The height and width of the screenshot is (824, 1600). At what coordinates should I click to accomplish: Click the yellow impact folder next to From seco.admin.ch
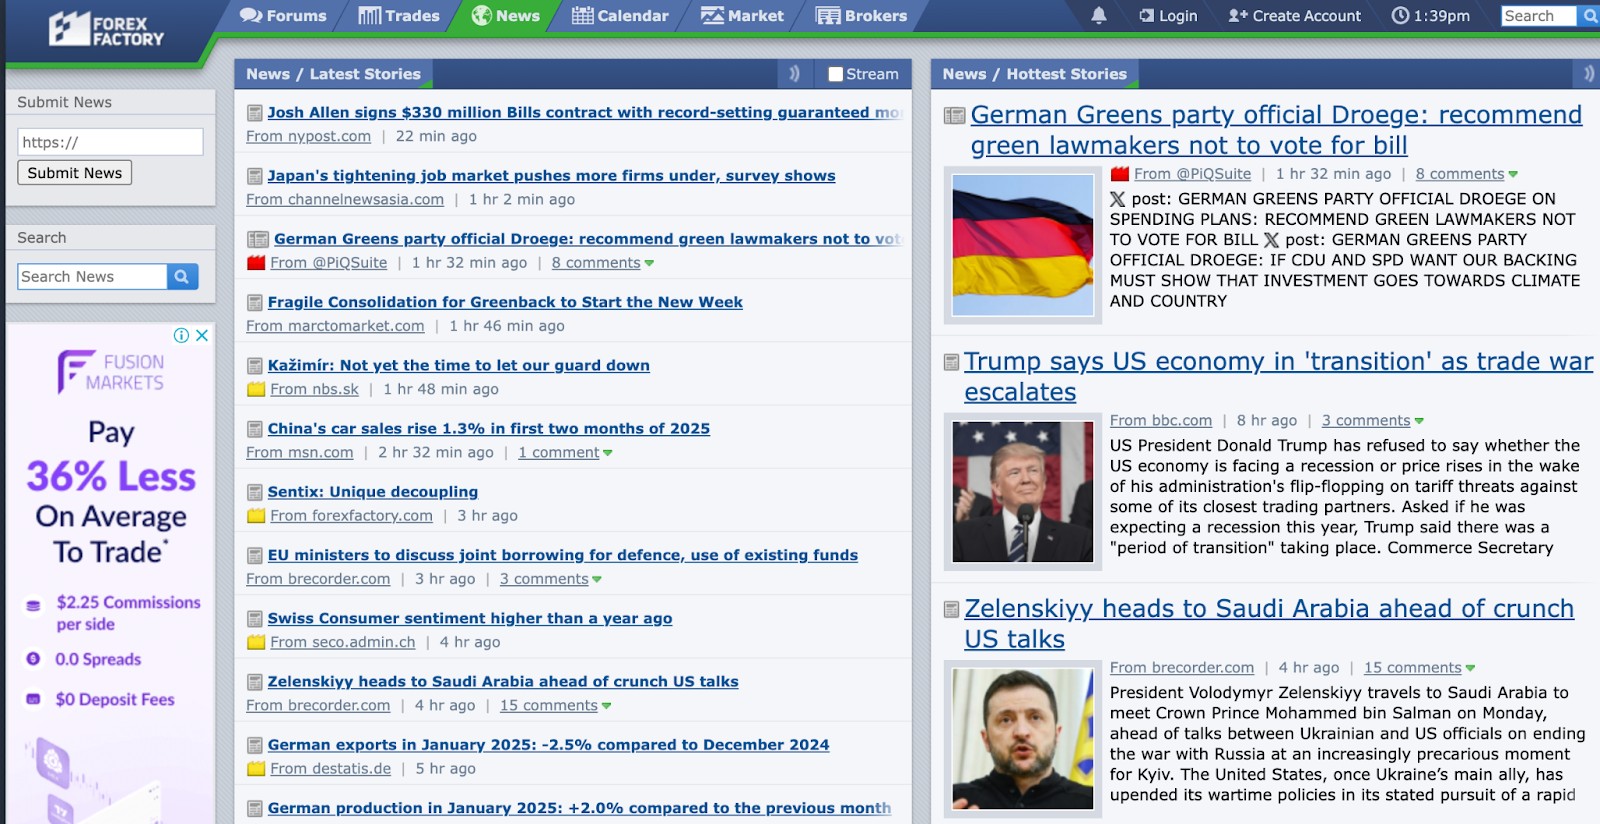click(256, 642)
